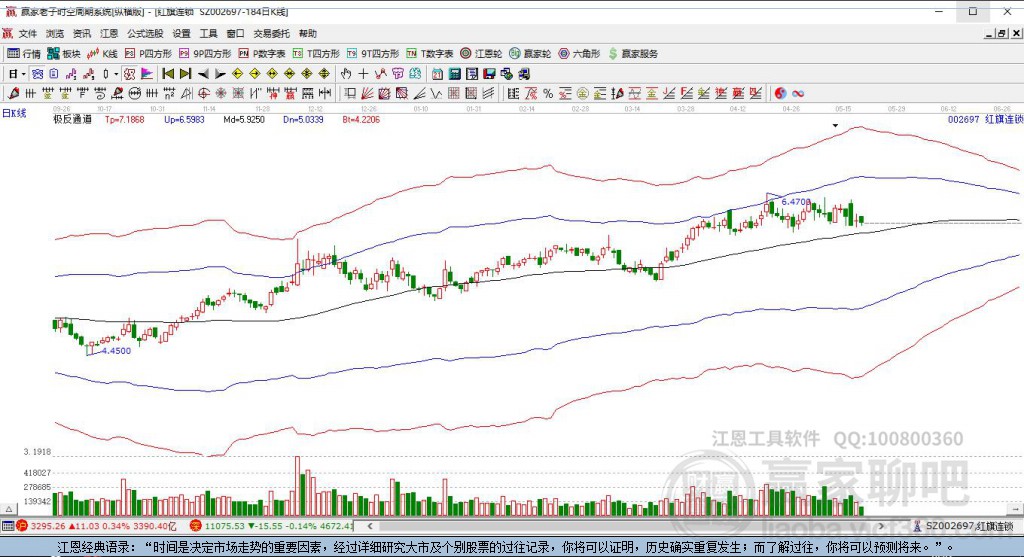Open the calculator icon
This screenshot has height=557, width=1024.
(x=455, y=74)
